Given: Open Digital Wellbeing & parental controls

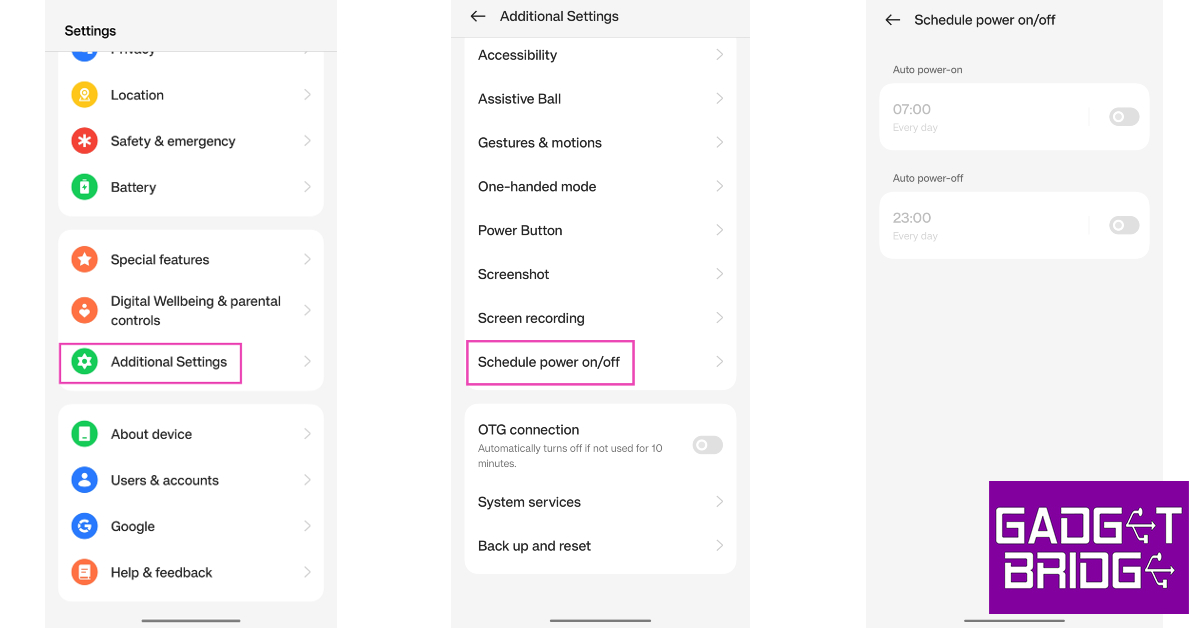Looking at the screenshot, I should [x=196, y=310].
